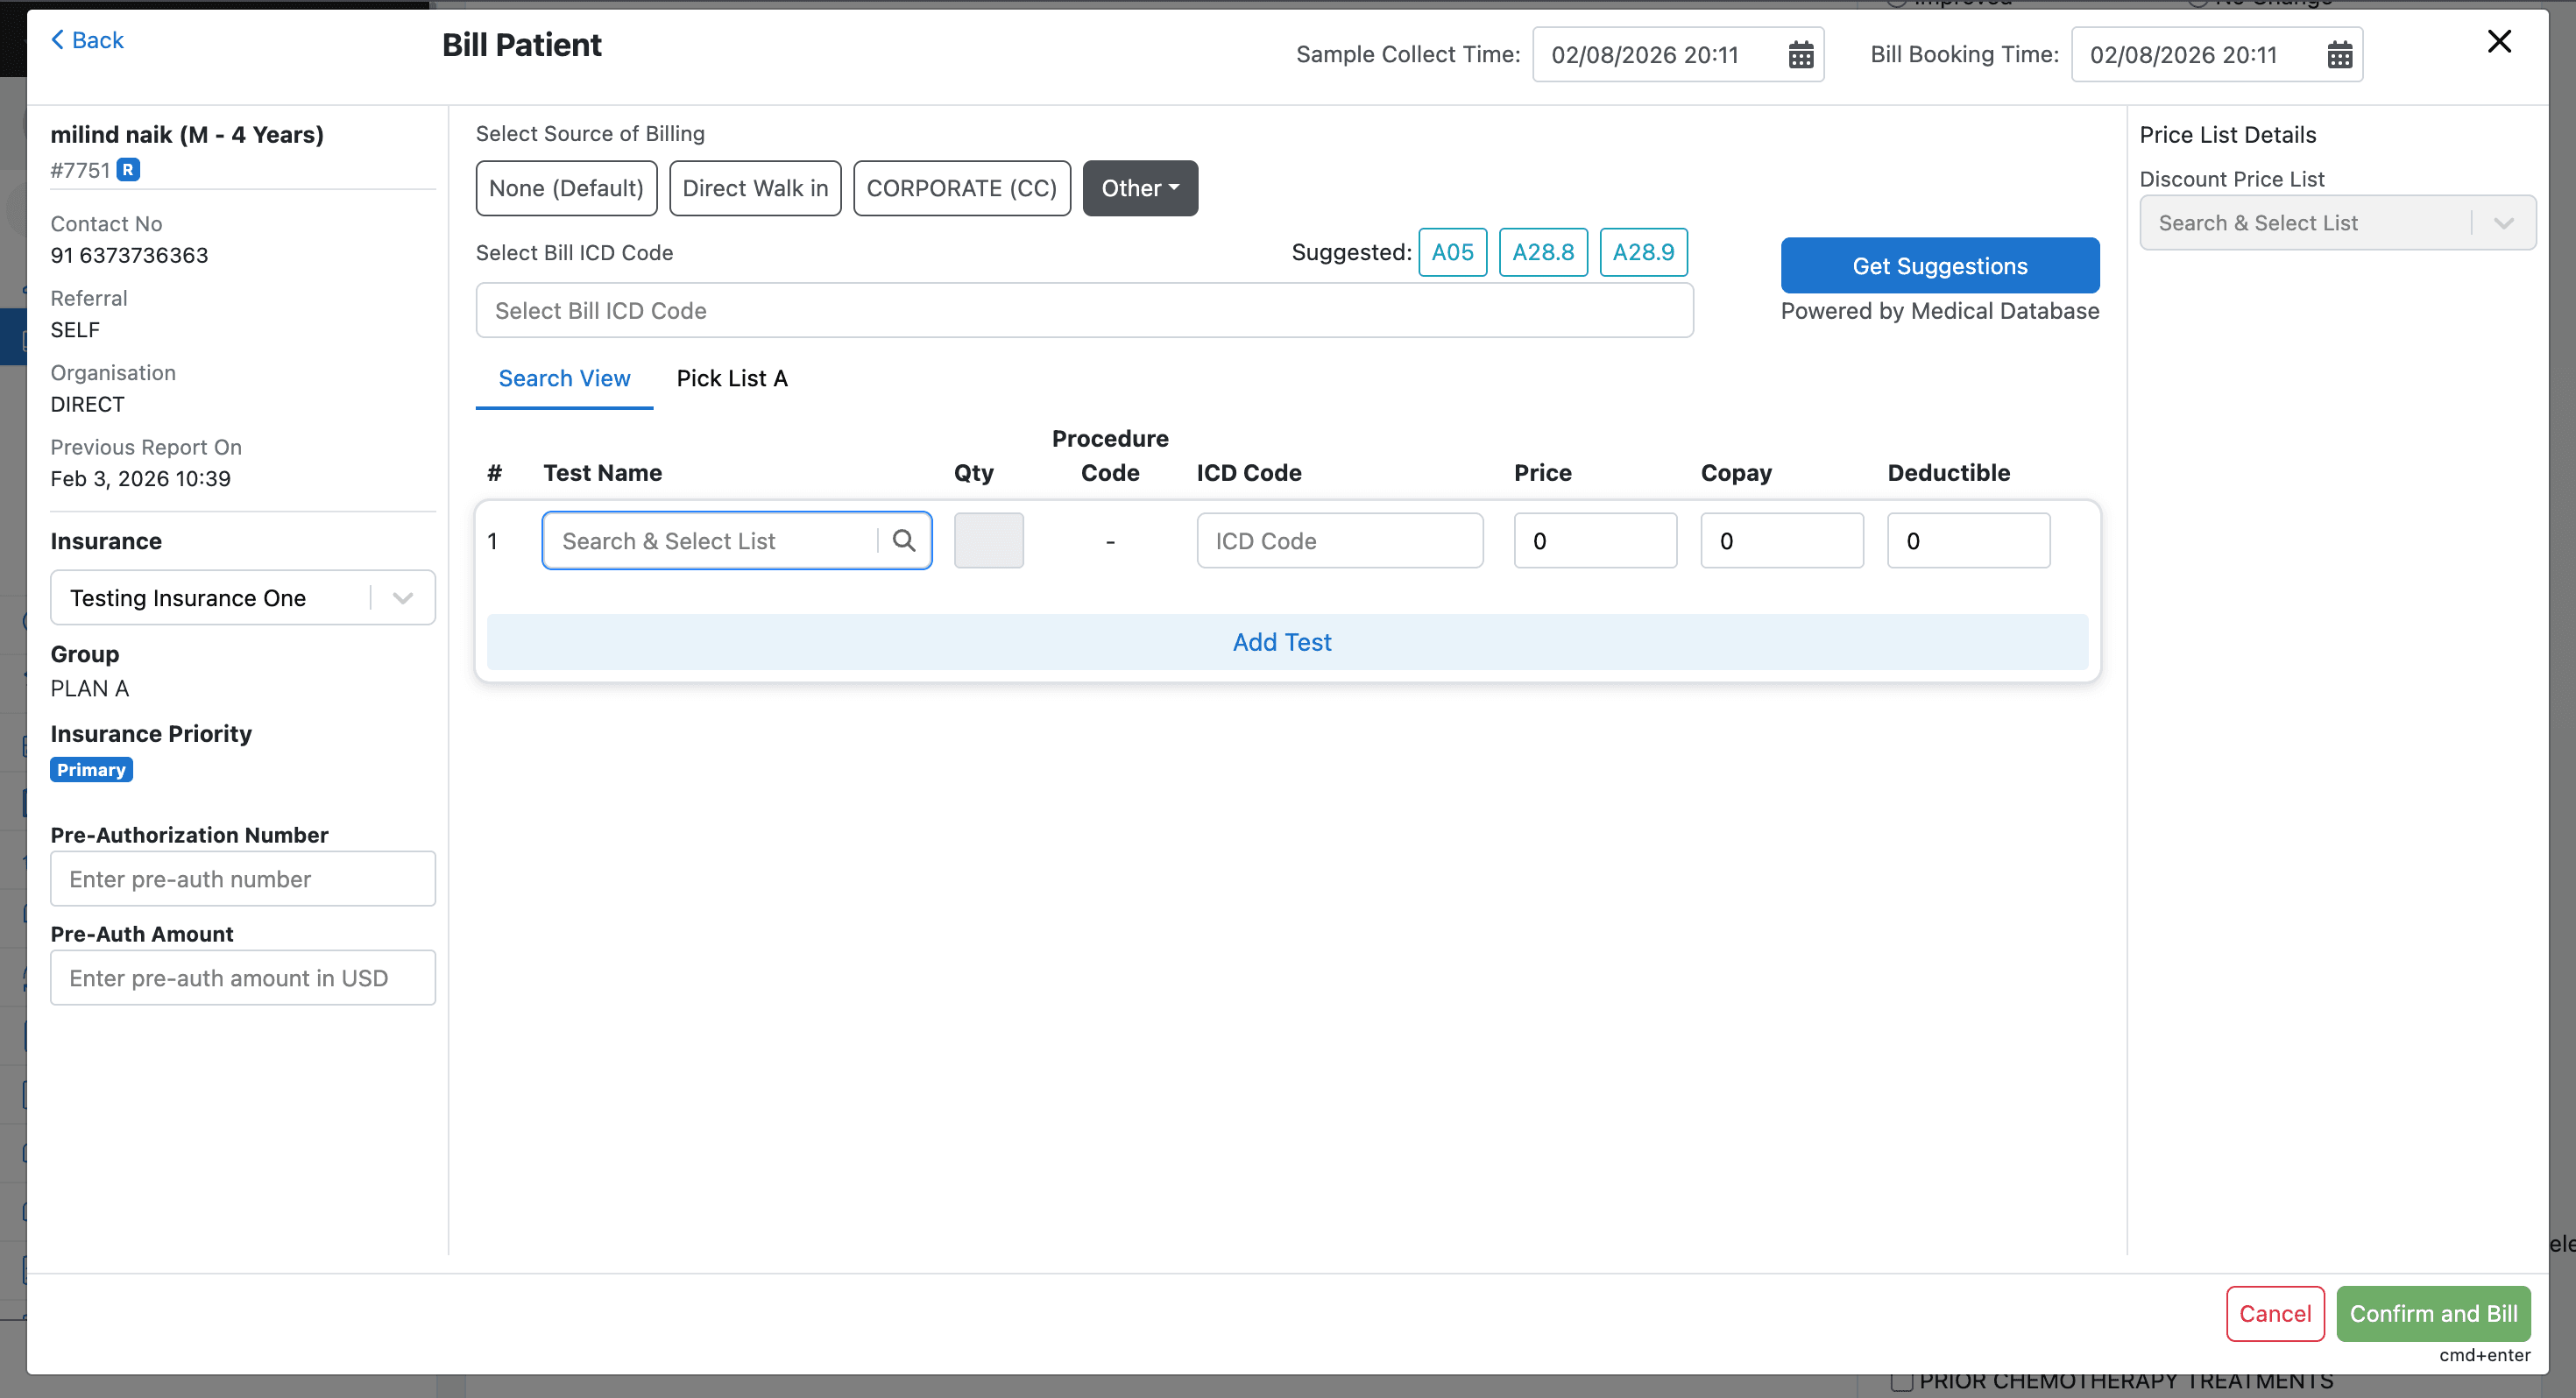This screenshot has width=2576, height=1398.
Task: Click the blue R badge beside #7751
Action: click(x=128, y=170)
